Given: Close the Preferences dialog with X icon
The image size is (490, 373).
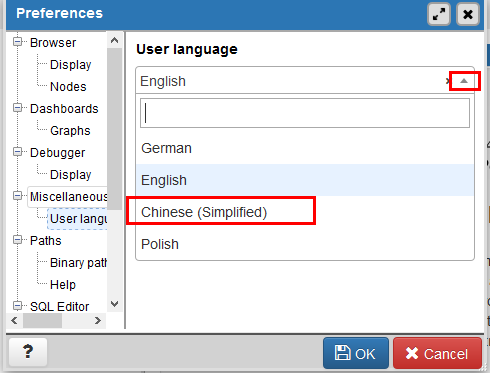Looking at the screenshot, I should tap(468, 14).
